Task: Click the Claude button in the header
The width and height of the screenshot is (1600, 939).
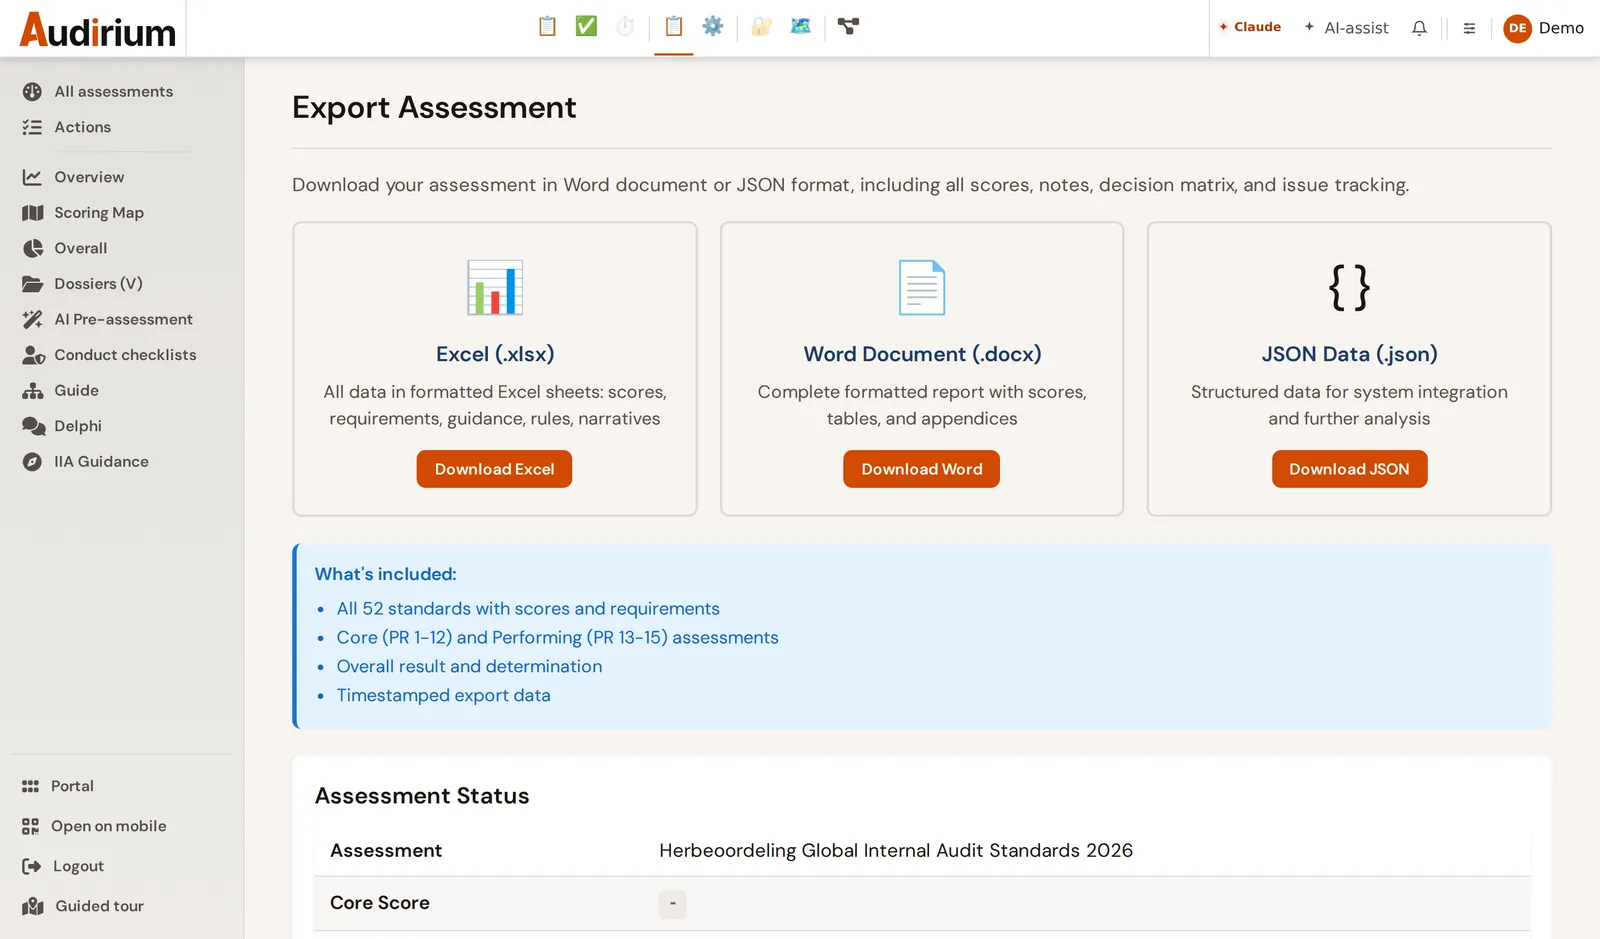Action: click(1250, 27)
